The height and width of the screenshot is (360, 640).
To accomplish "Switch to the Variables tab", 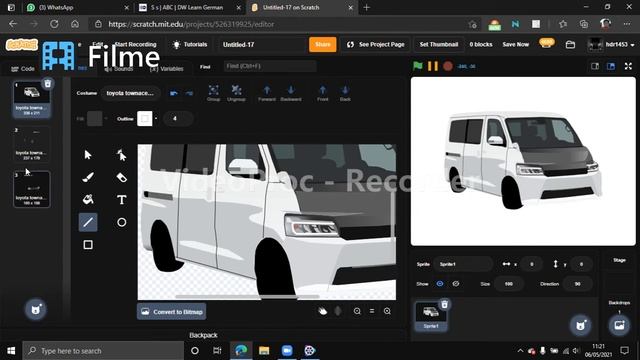I will (167, 69).
